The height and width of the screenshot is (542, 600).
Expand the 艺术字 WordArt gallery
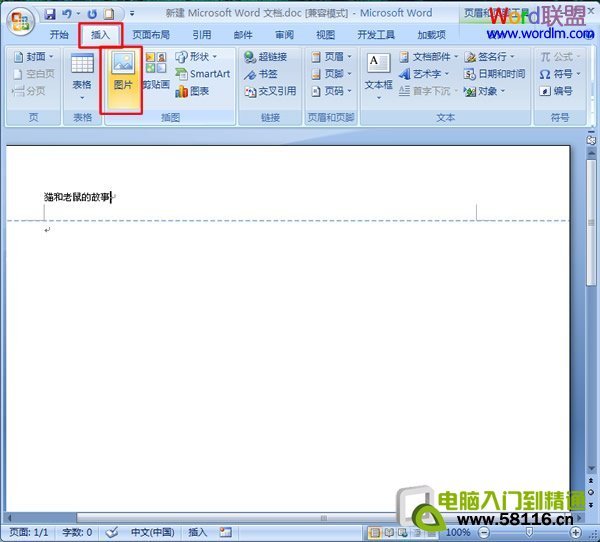[x=424, y=73]
